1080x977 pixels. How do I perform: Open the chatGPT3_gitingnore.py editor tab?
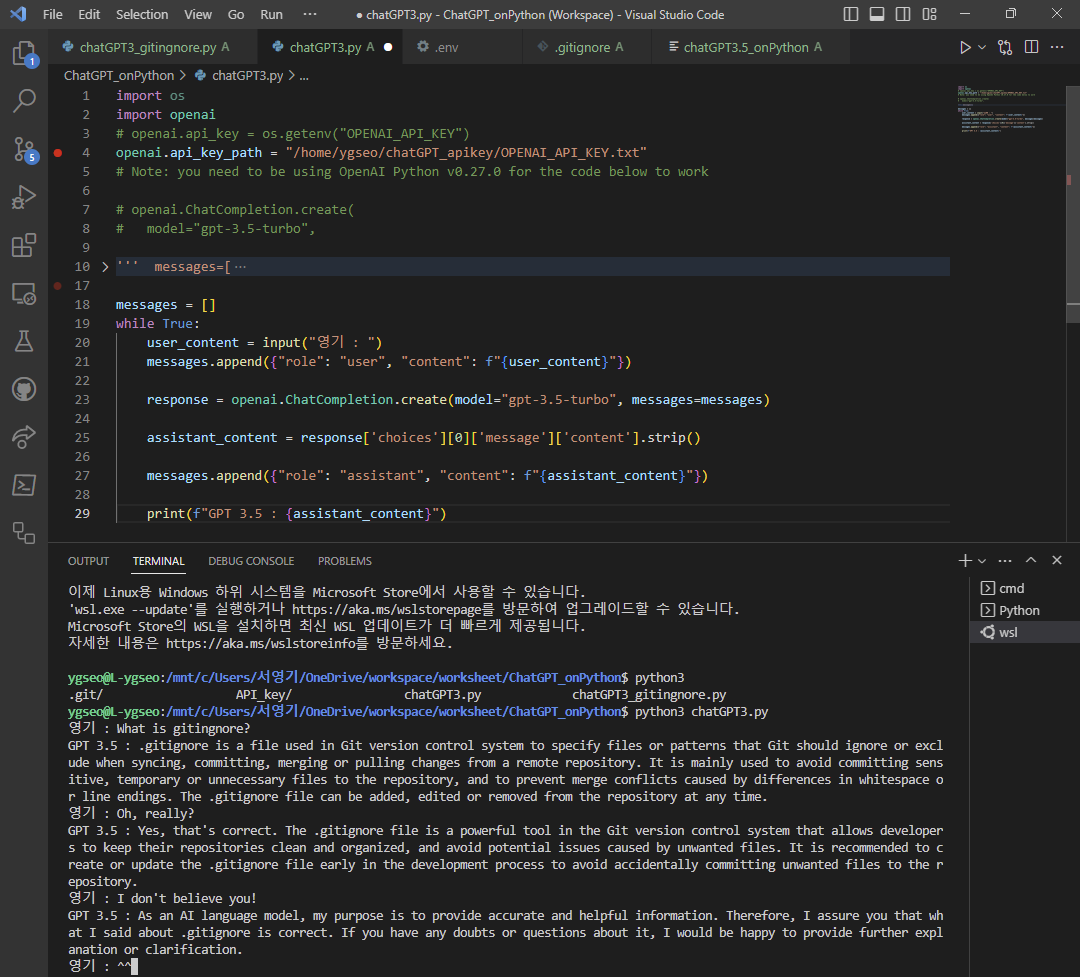tap(154, 47)
